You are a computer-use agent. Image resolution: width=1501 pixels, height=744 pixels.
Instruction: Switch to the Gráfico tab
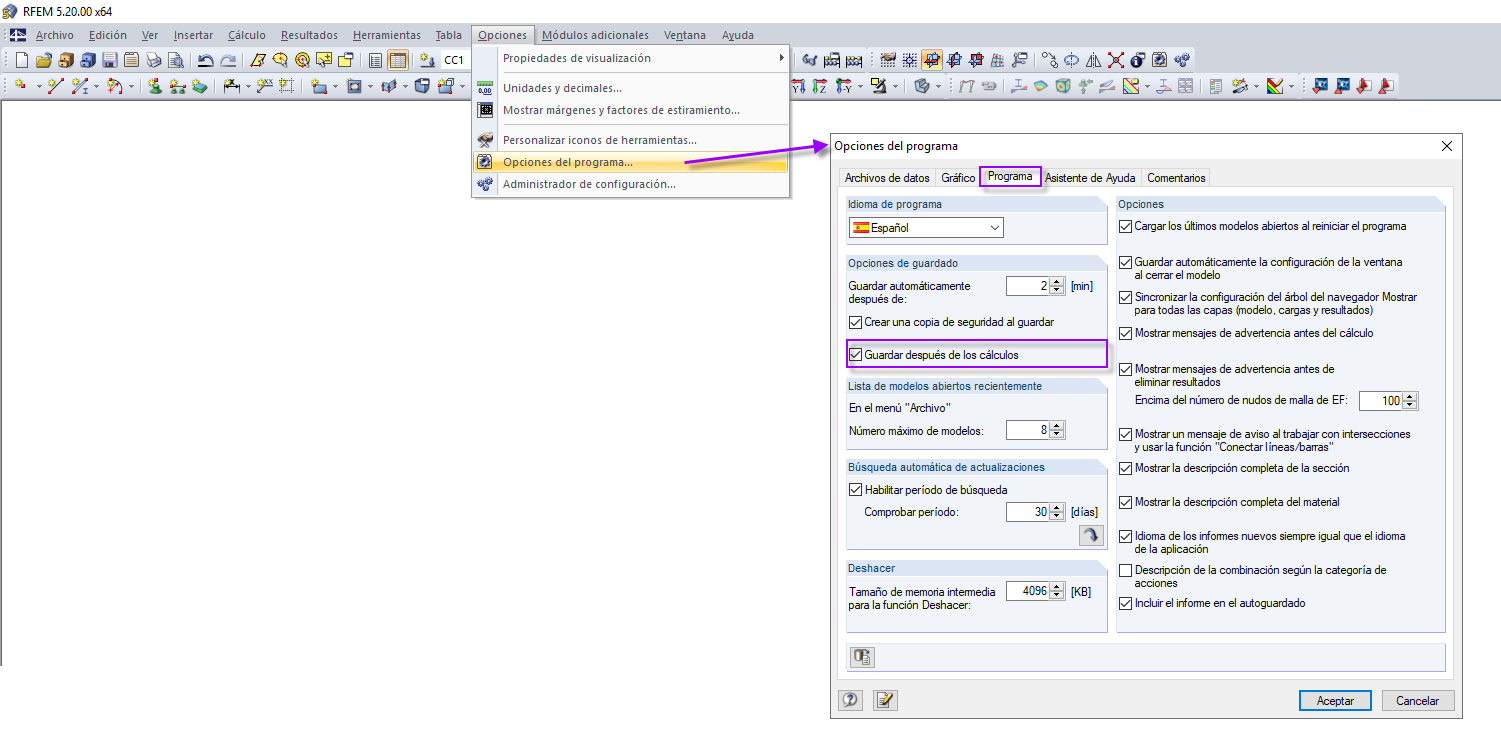pos(958,178)
